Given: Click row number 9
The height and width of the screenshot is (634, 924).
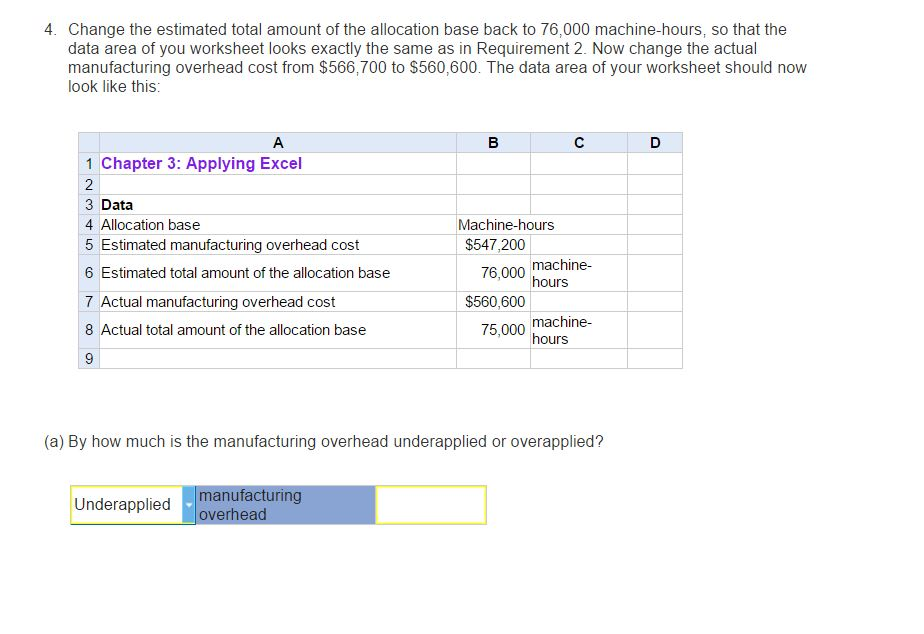Looking at the screenshot, I should [x=88, y=359].
